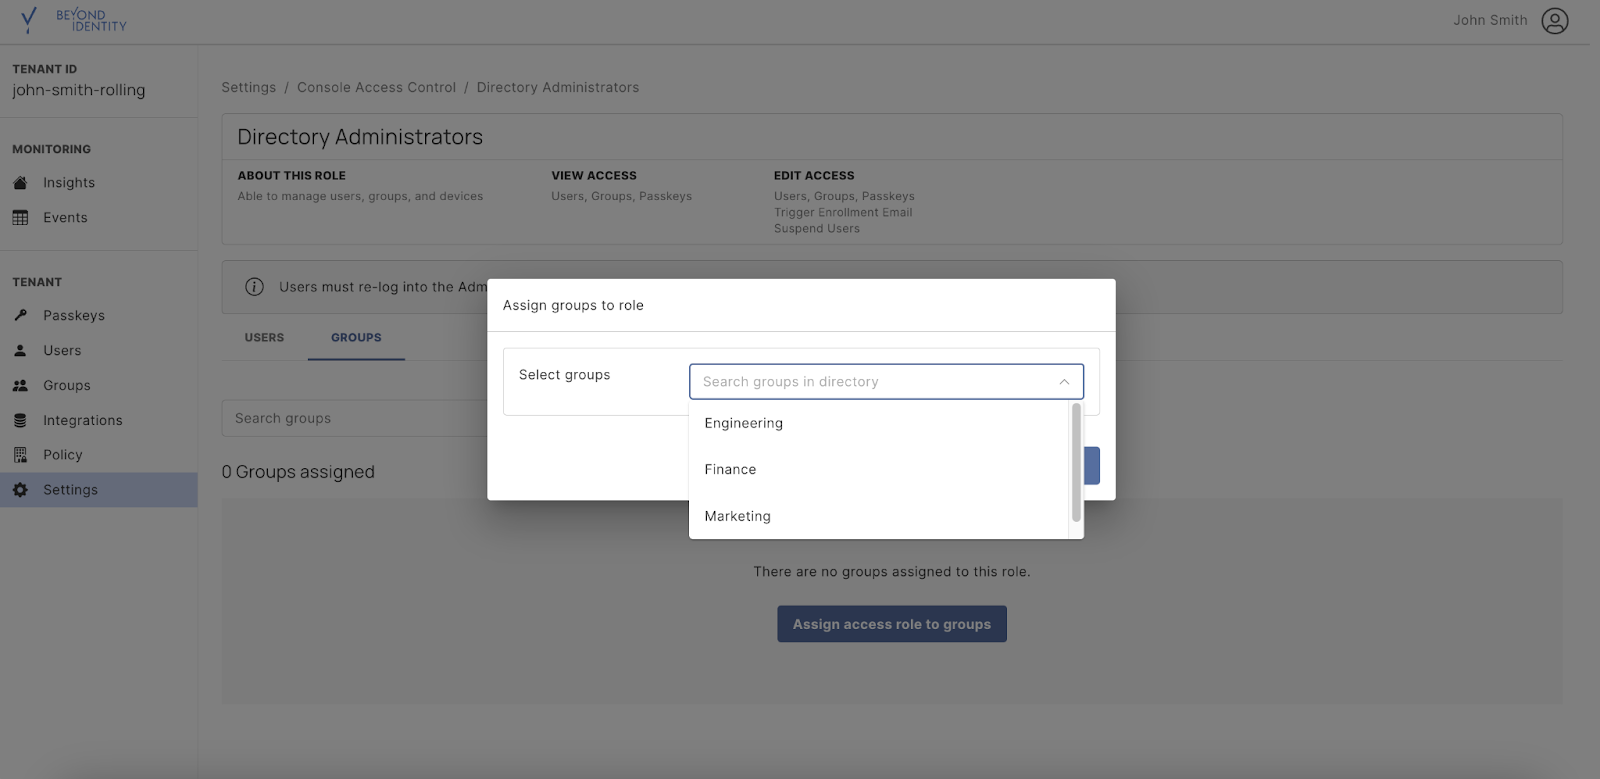Click the Insights icon in sidebar

click(x=20, y=183)
